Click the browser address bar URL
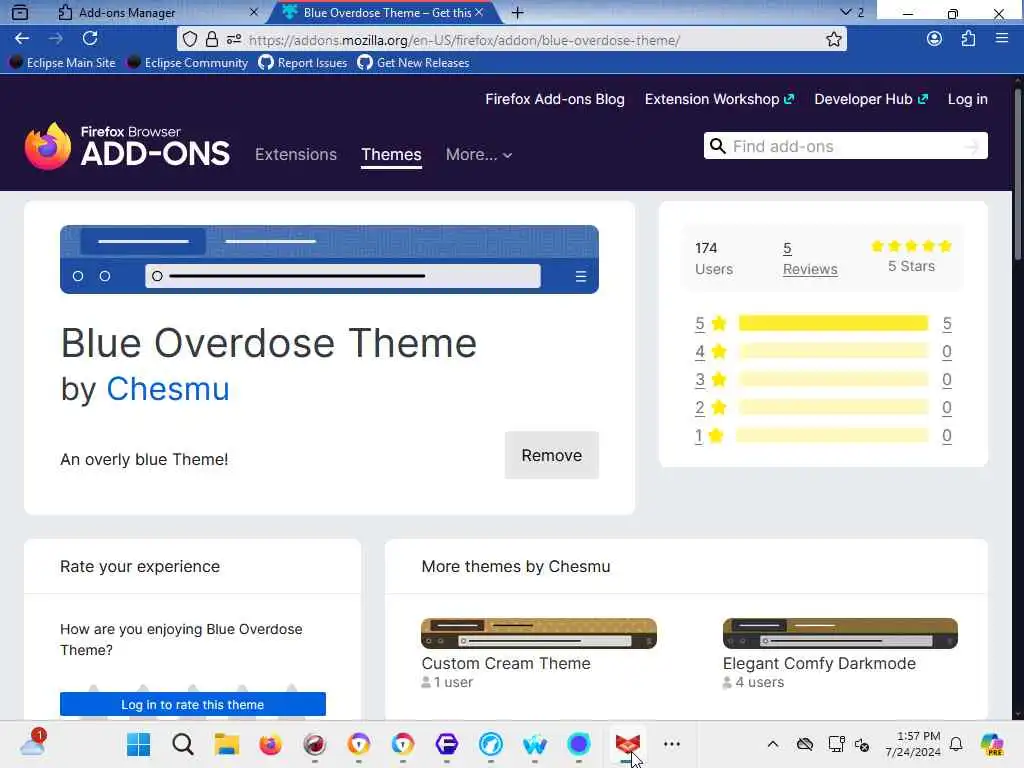 point(464,40)
